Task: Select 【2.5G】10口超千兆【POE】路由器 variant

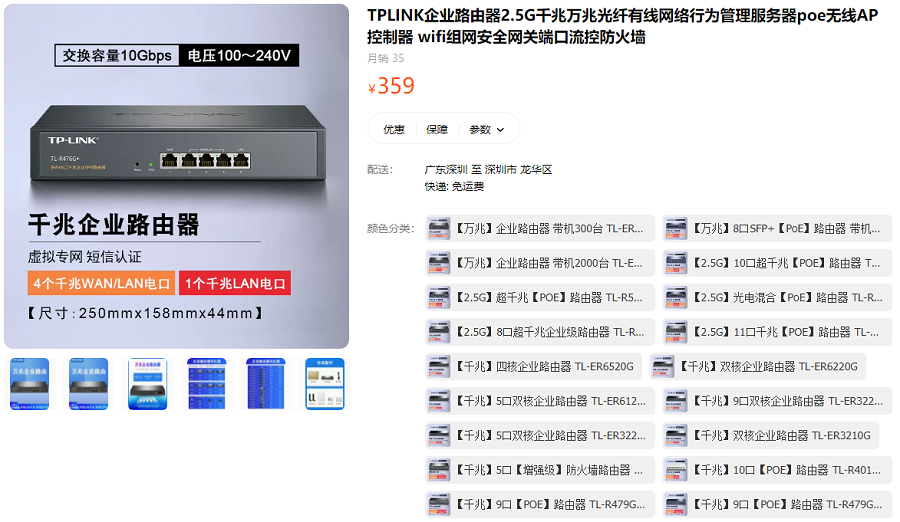Action: pos(777,263)
